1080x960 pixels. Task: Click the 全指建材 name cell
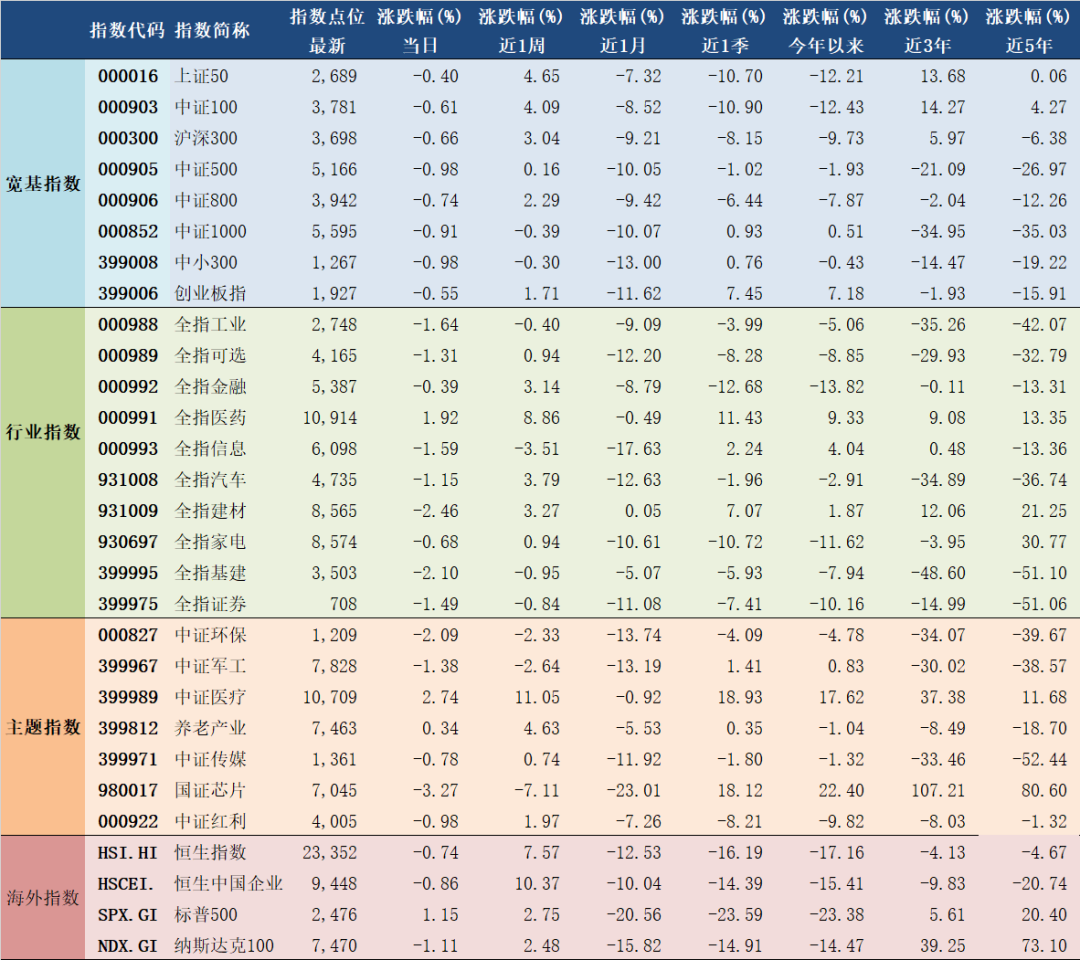[x=210, y=511]
